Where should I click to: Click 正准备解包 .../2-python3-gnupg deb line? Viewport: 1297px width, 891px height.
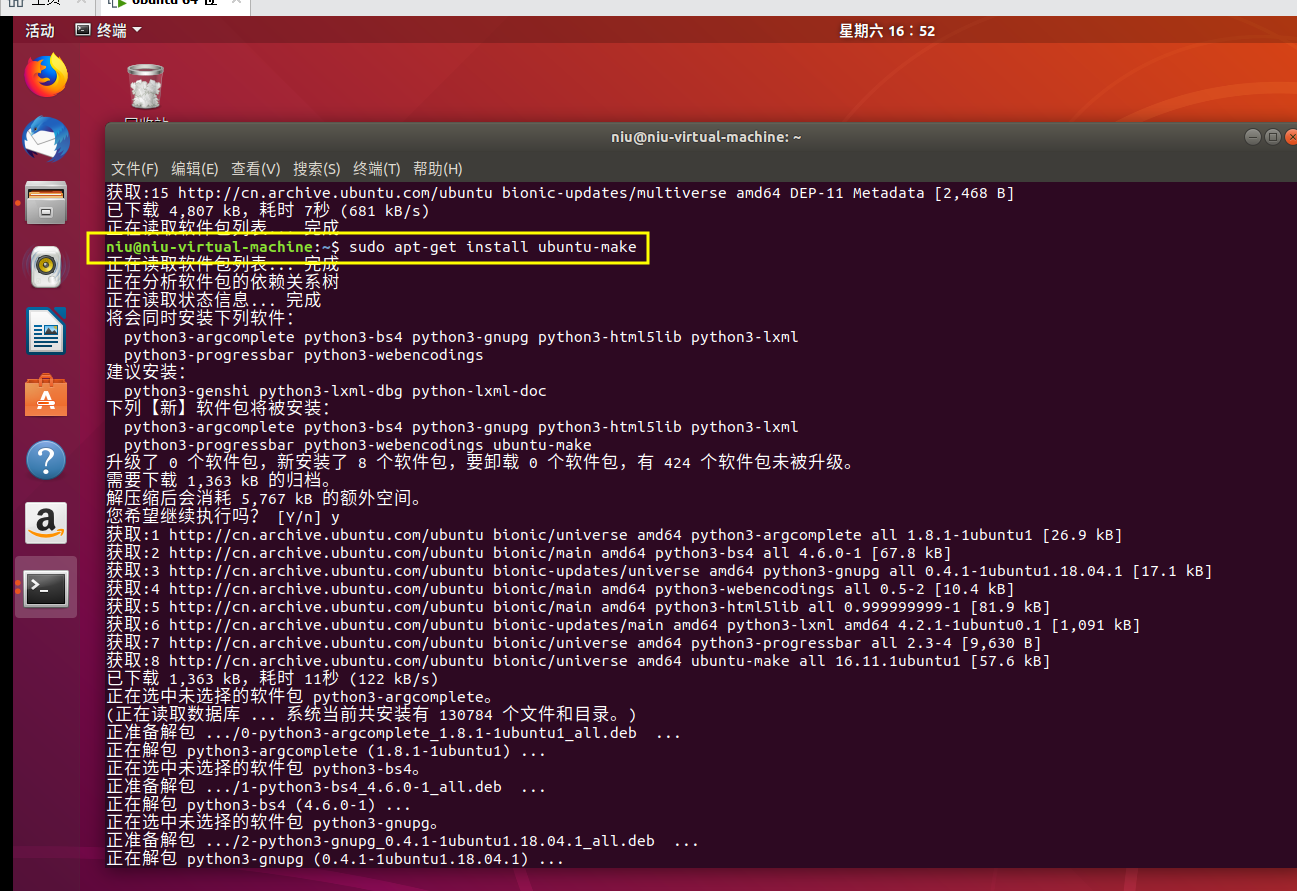click(x=403, y=841)
